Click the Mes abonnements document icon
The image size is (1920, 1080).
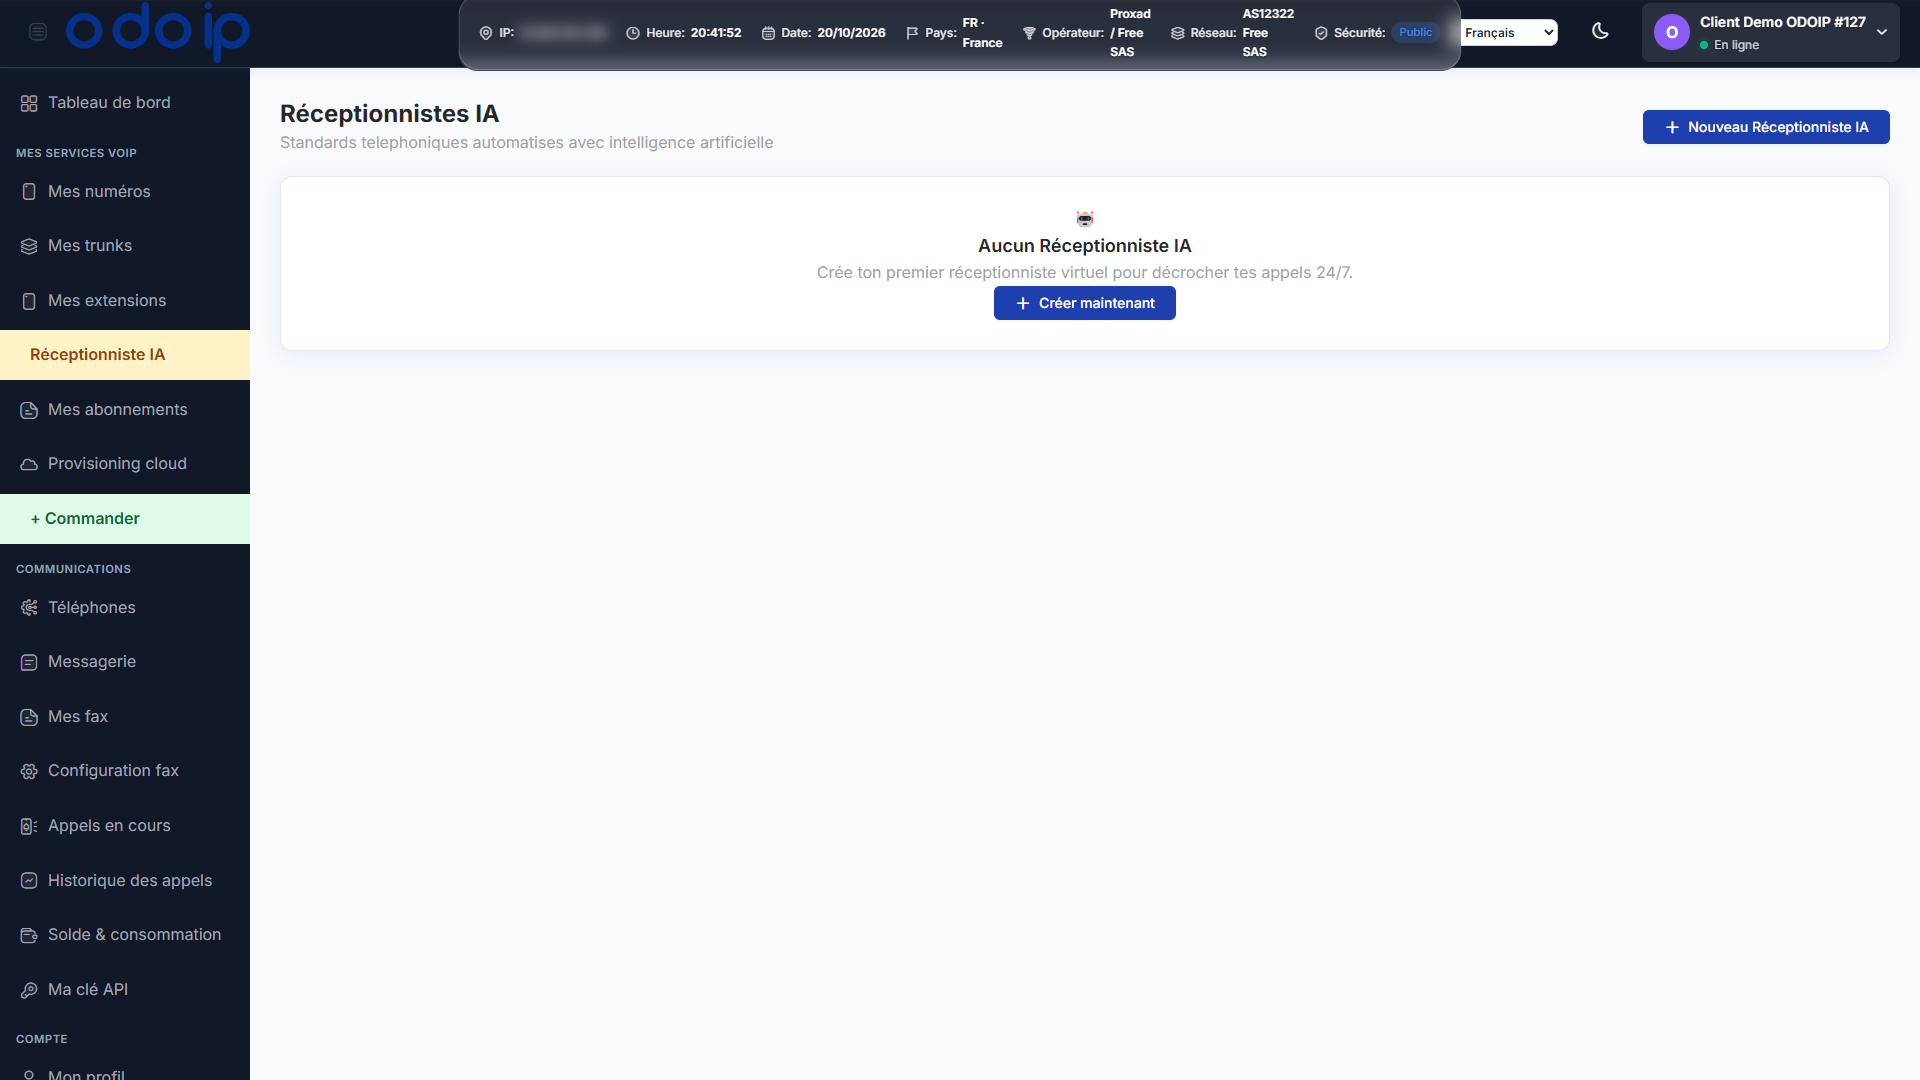[x=29, y=410]
